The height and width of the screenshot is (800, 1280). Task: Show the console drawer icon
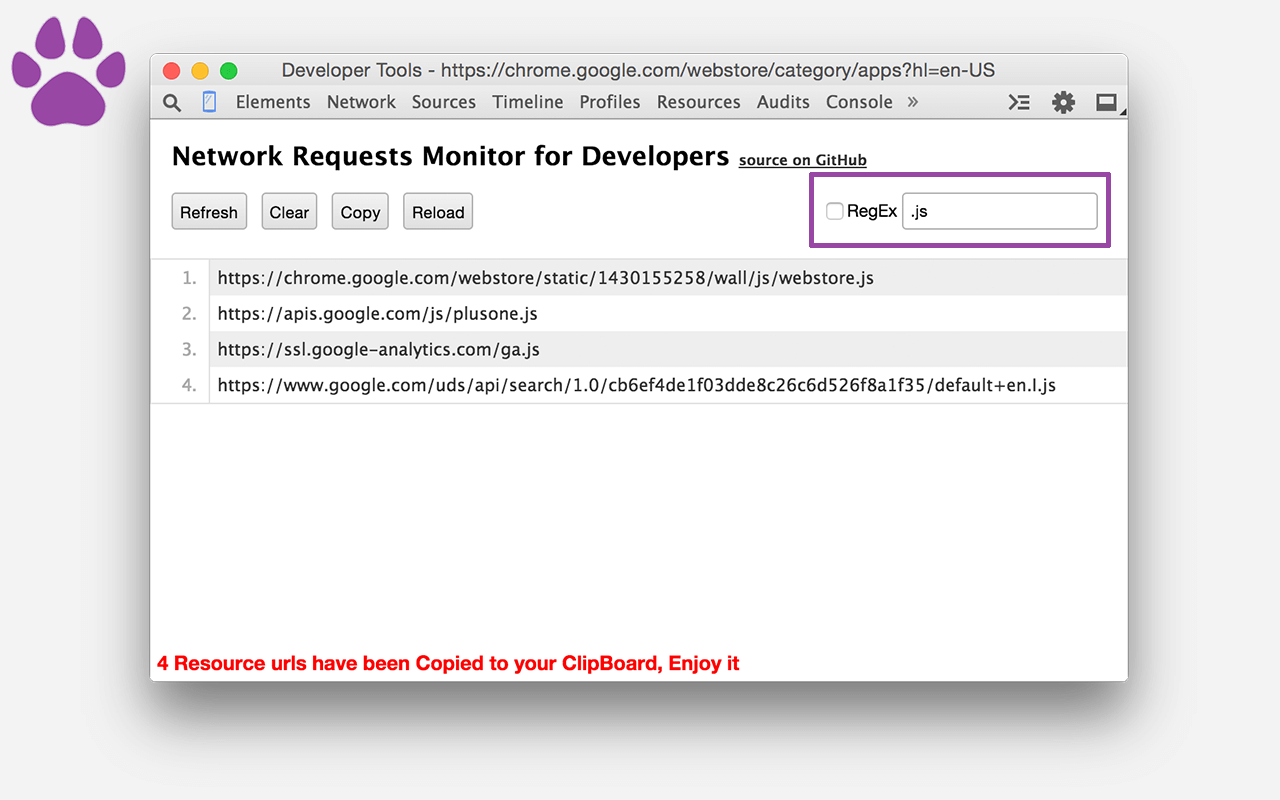pyautogui.click(x=1019, y=102)
